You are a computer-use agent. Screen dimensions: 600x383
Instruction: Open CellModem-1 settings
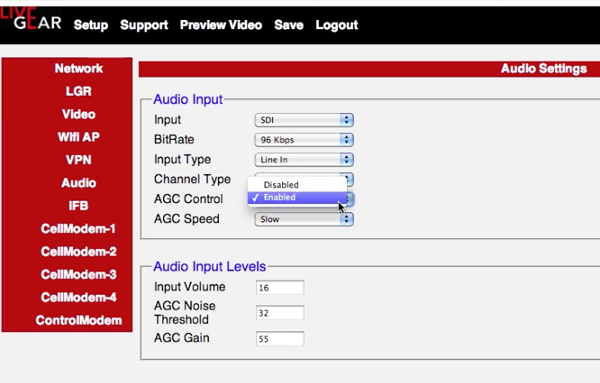[x=78, y=229]
